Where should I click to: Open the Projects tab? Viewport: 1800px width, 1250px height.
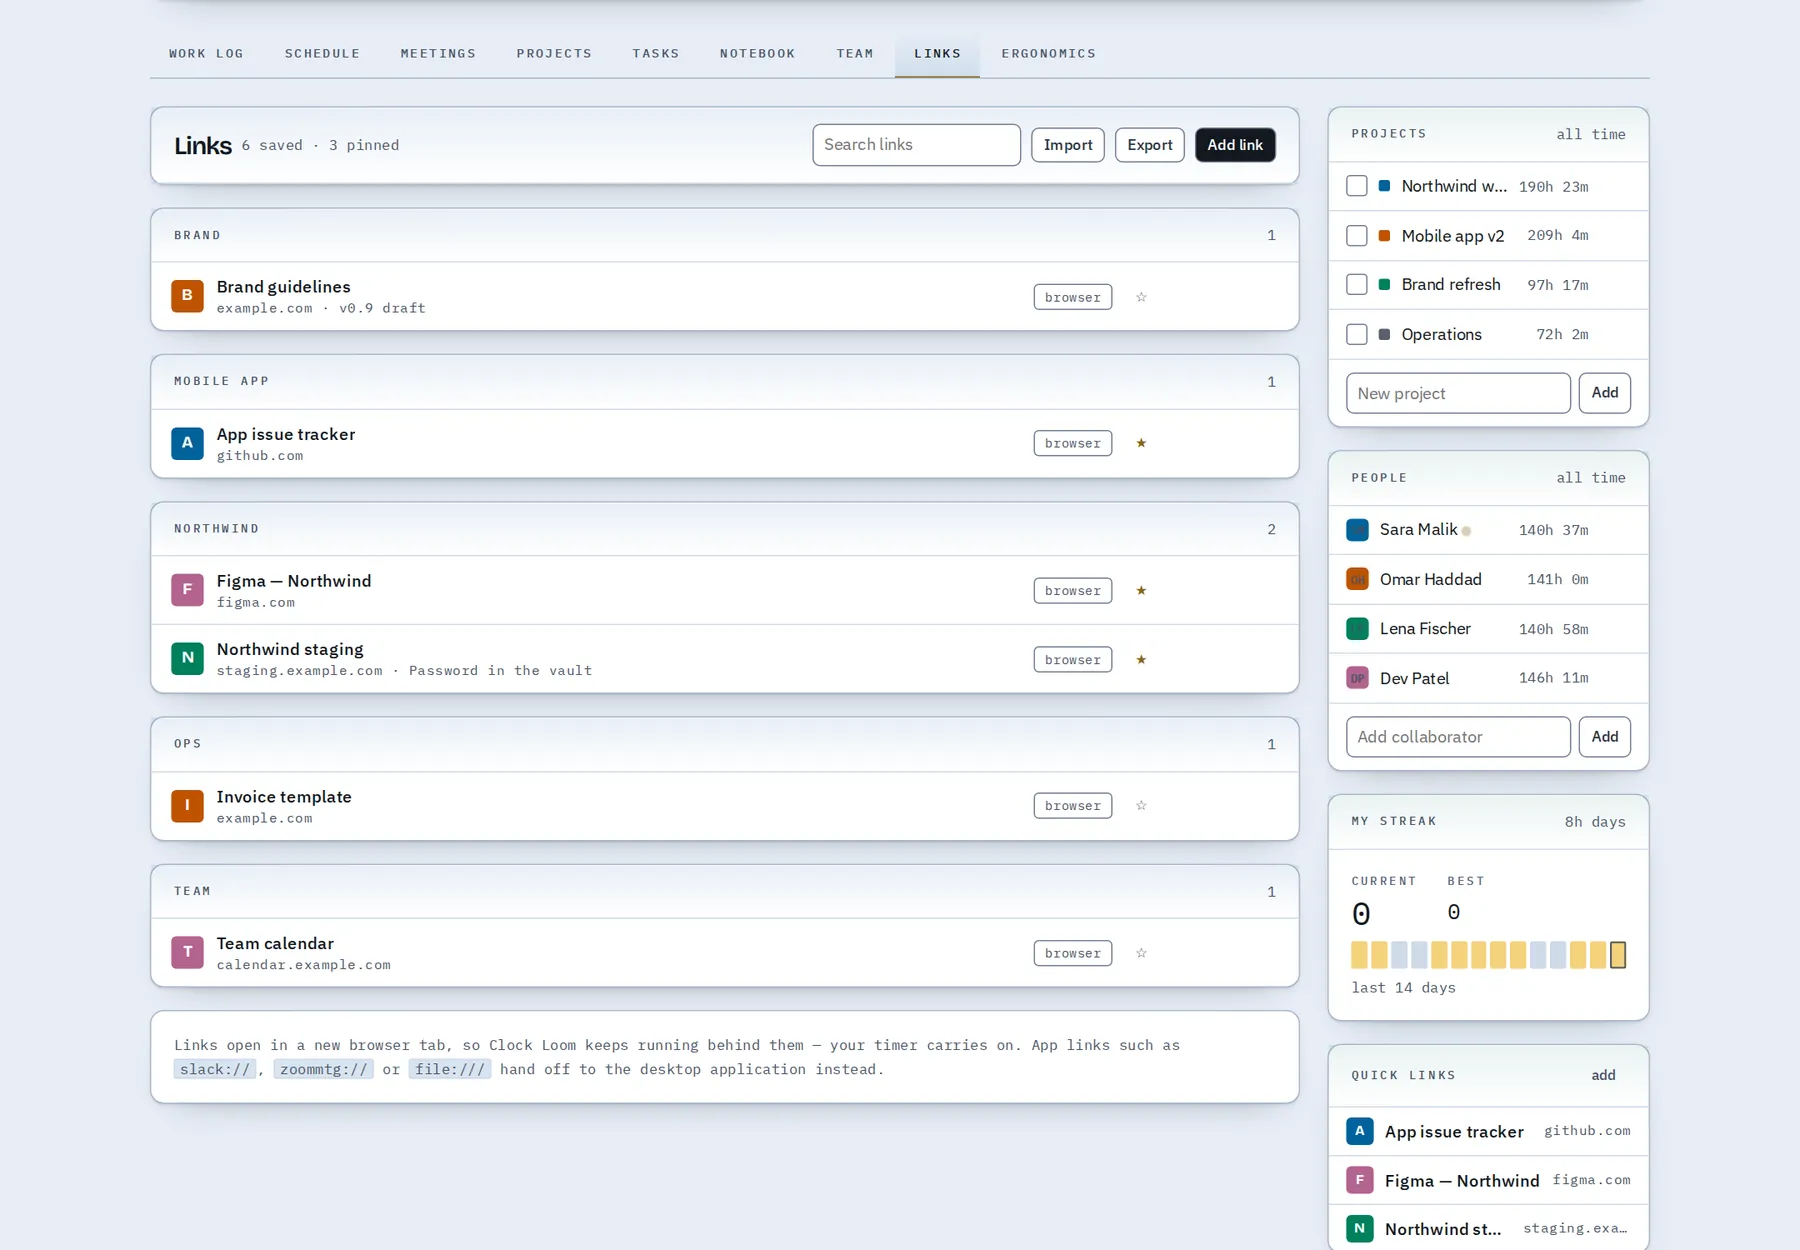tap(554, 54)
